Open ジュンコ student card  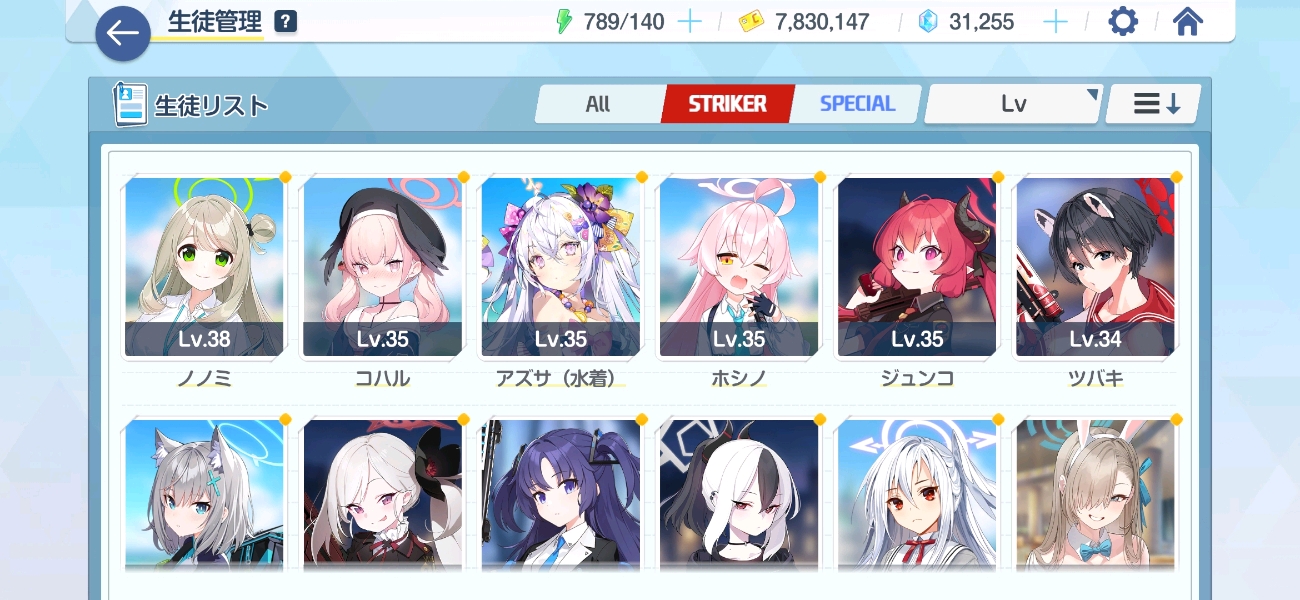917,267
